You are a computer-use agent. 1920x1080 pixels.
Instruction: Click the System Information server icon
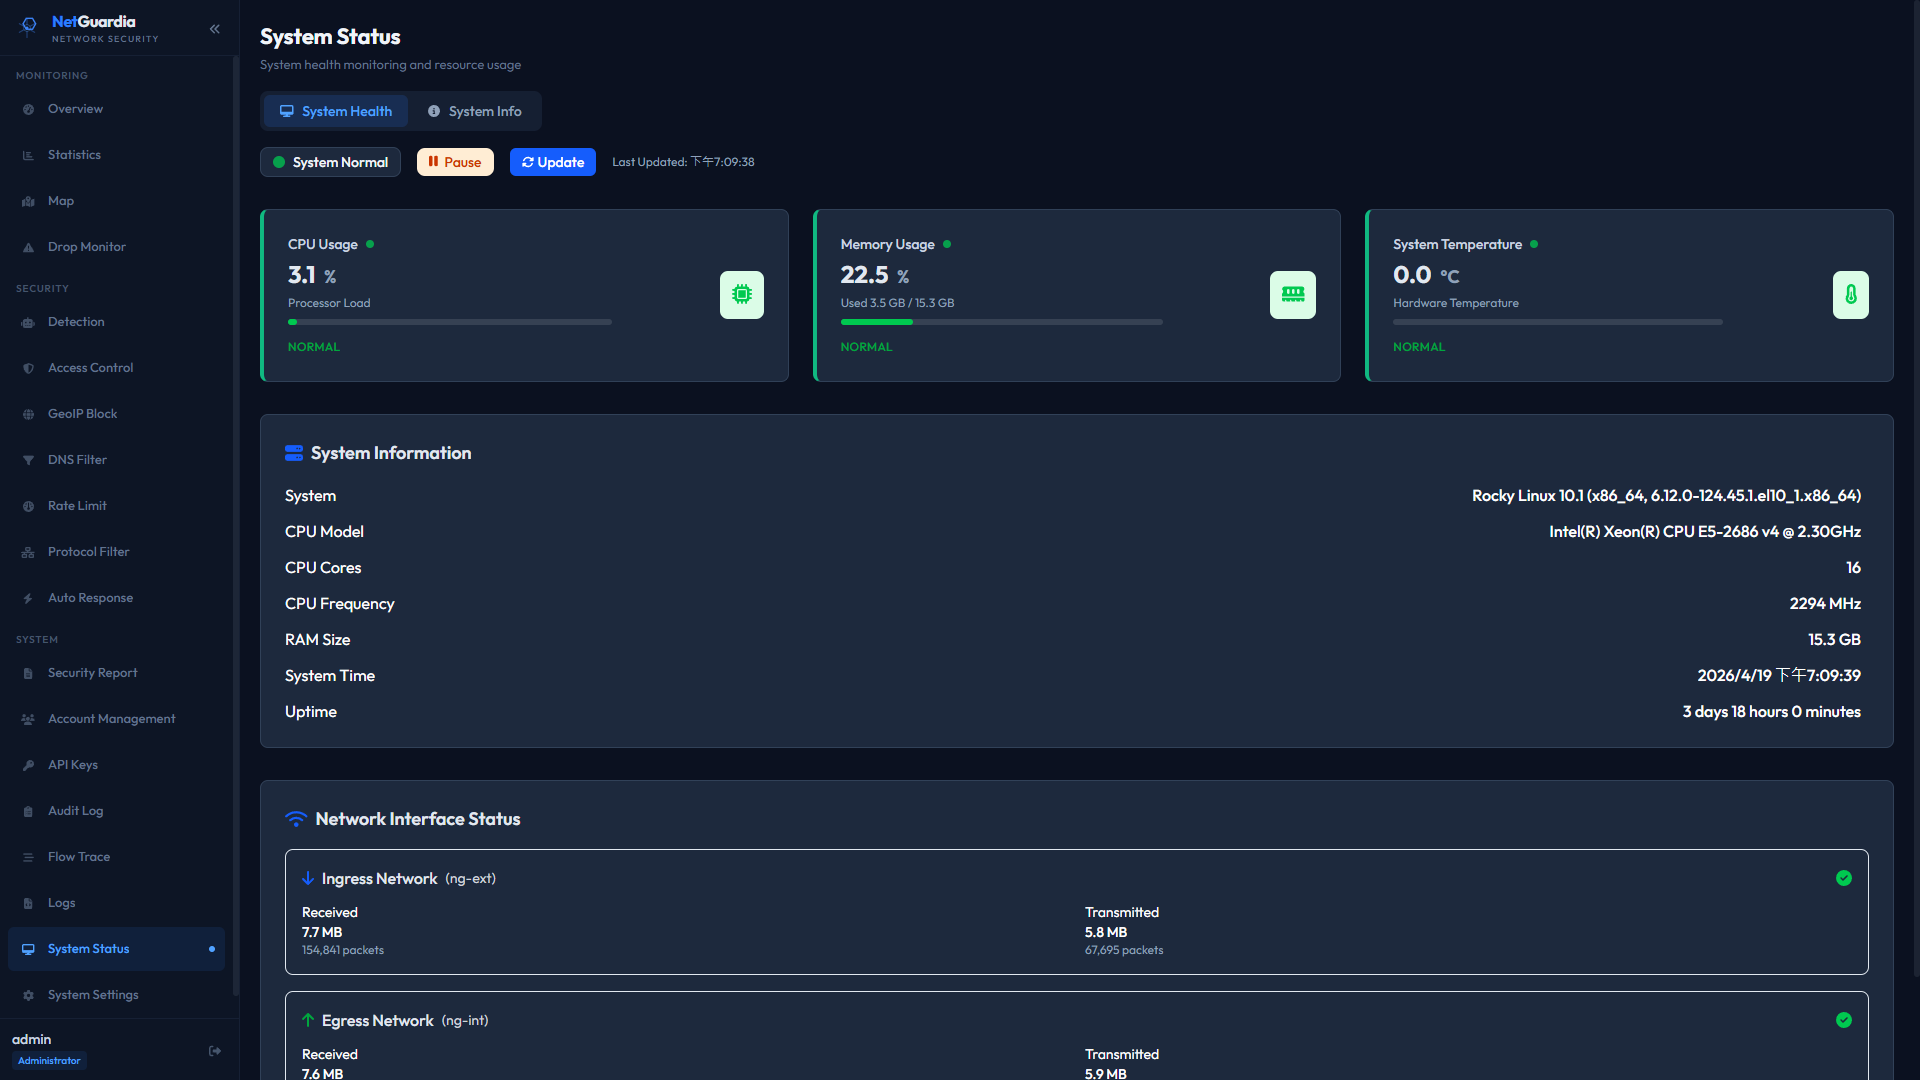pos(294,453)
